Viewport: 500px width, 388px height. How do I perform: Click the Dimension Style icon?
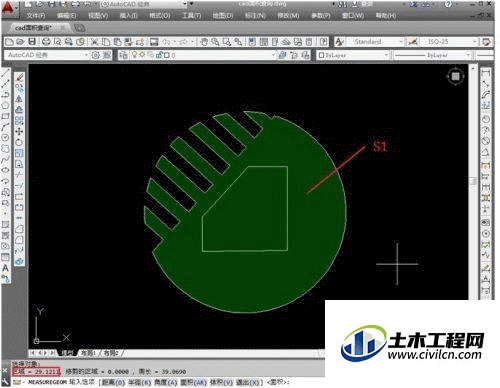tap(413, 42)
